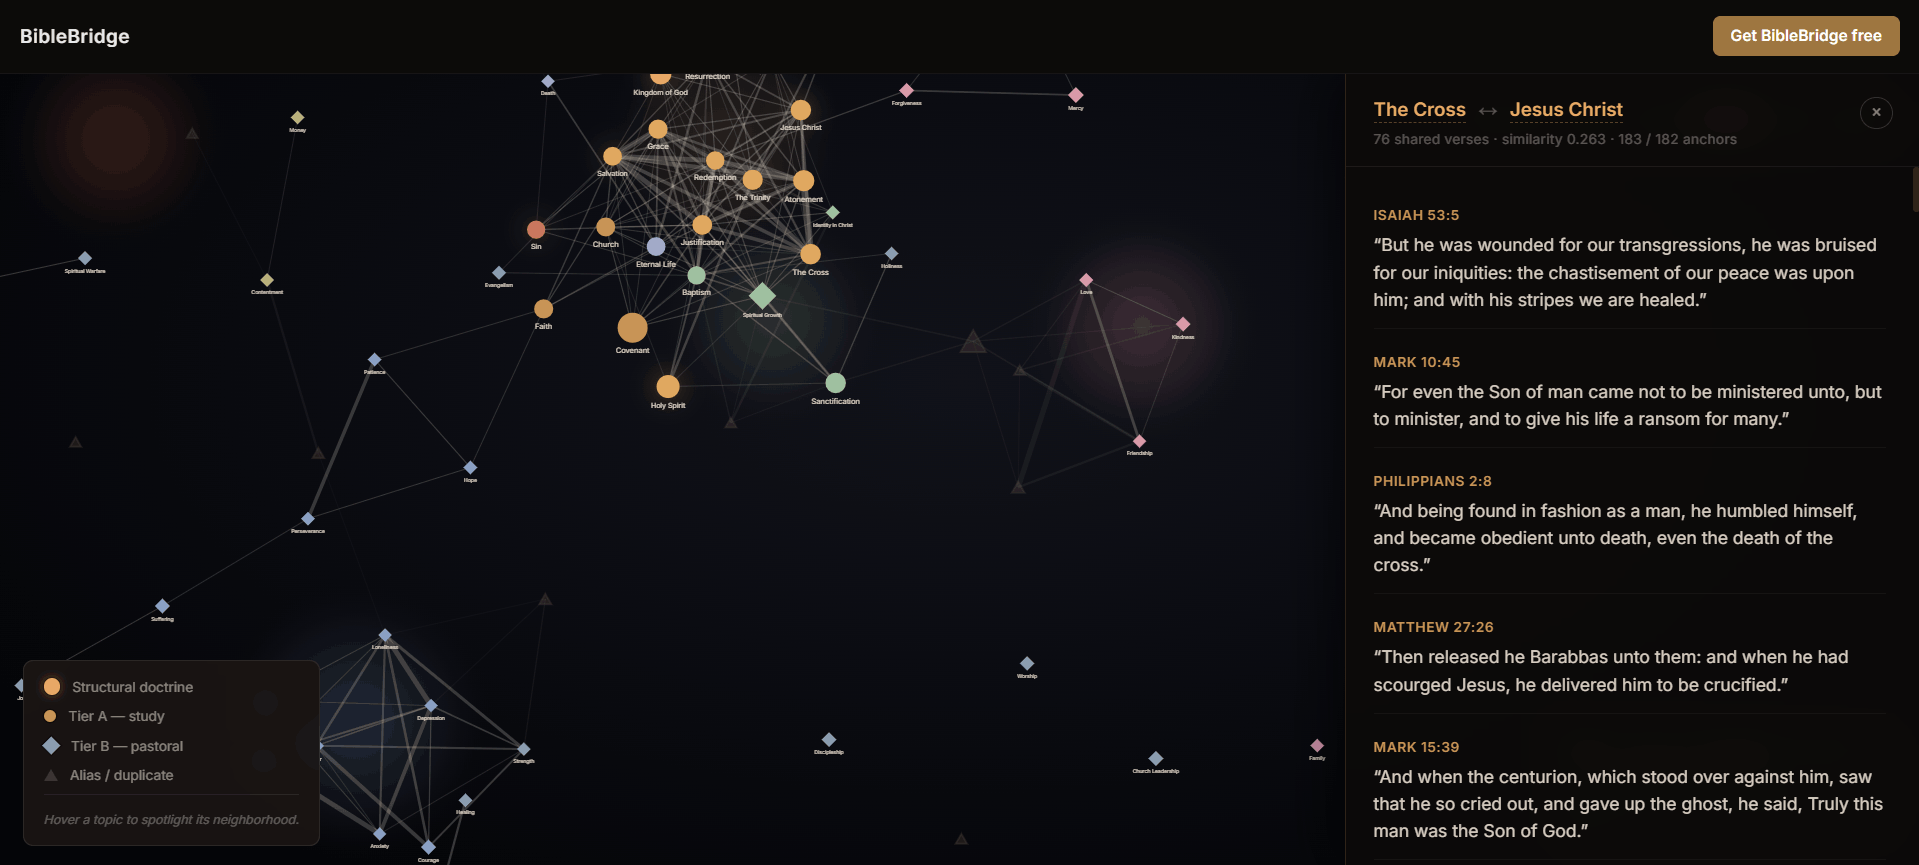
Task: Click the Hope diamond node
Action: (x=470, y=468)
